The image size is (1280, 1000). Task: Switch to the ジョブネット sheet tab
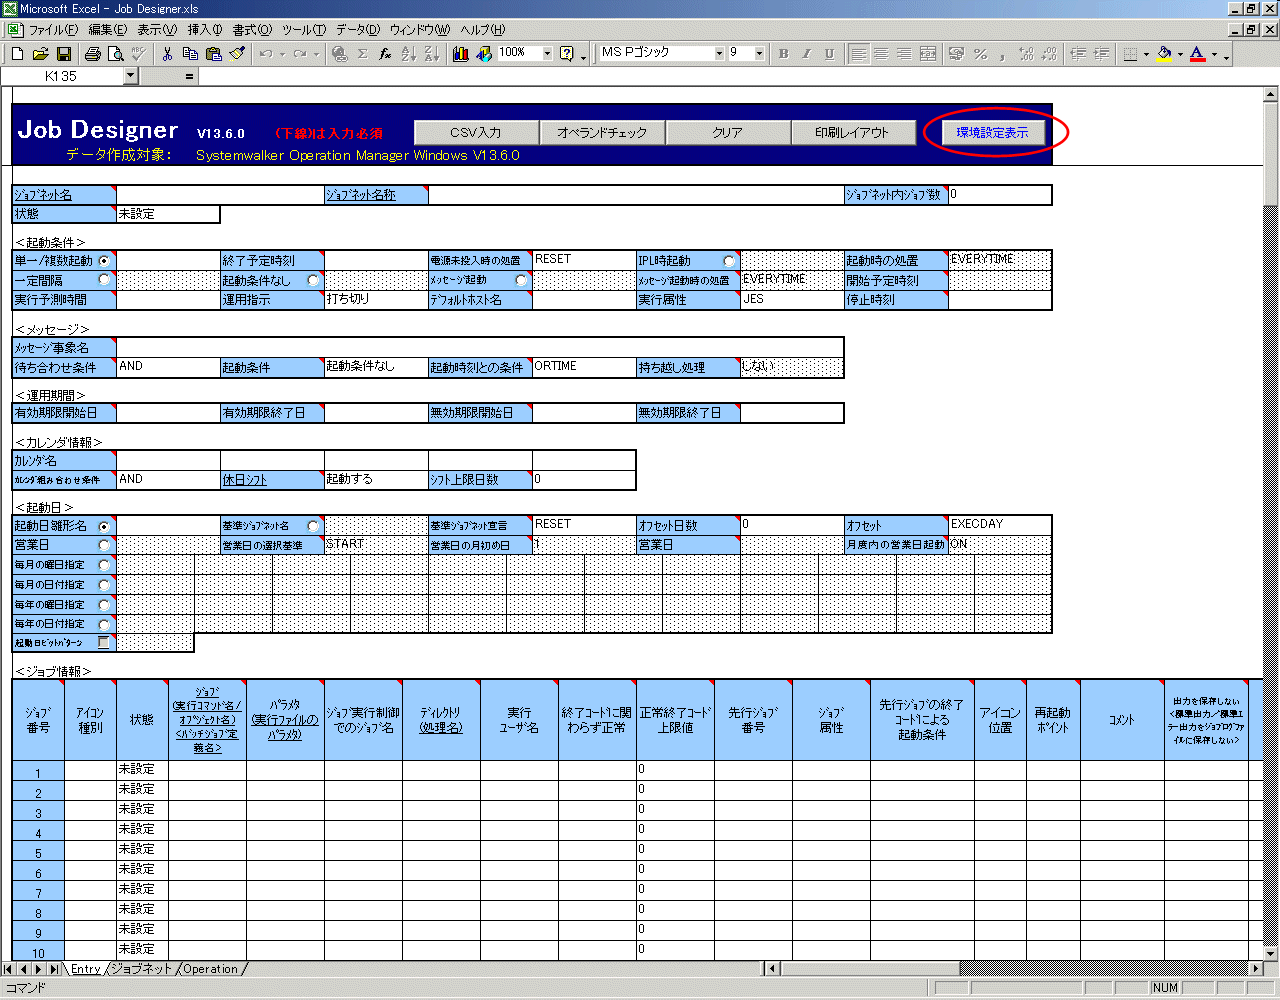point(141,969)
